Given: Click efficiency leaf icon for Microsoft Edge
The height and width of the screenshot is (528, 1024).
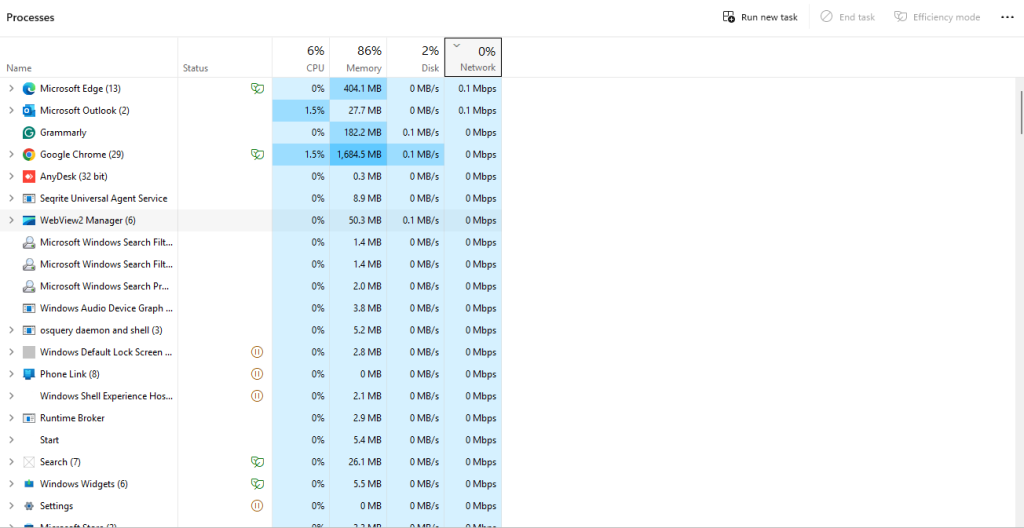Looking at the screenshot, I should point(257,88).
